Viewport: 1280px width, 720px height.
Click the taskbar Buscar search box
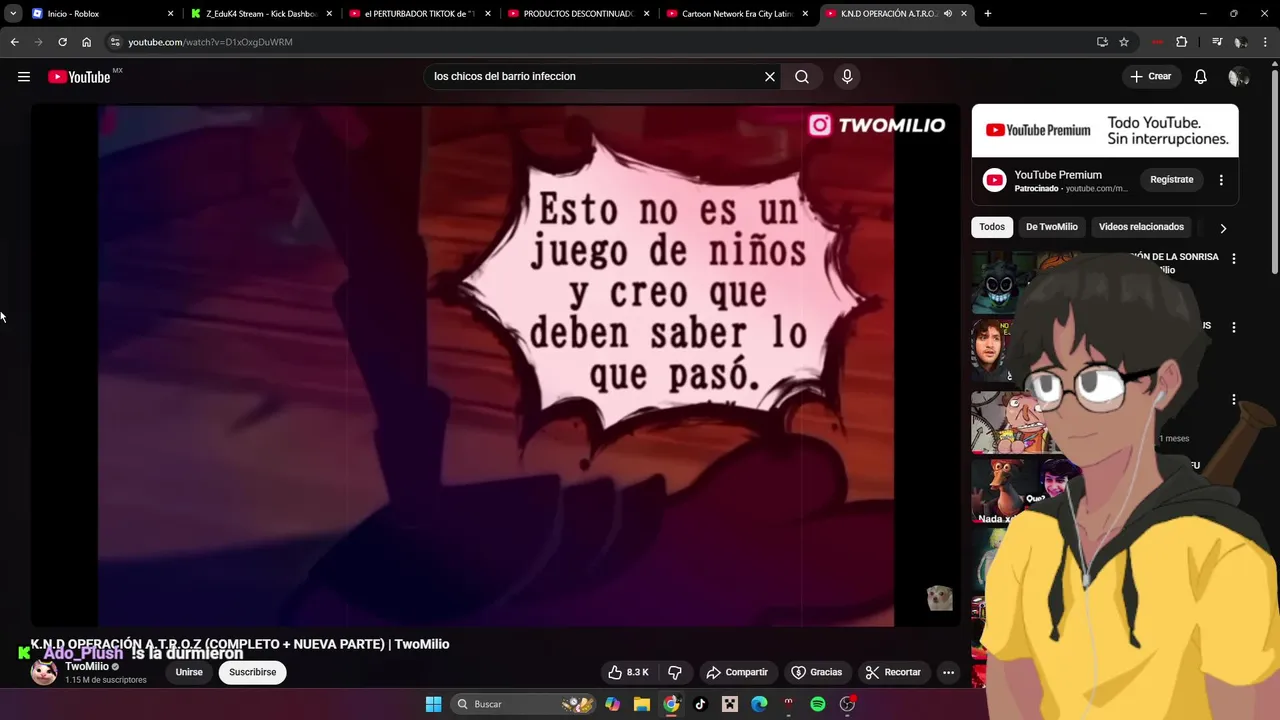pos(525,704)
